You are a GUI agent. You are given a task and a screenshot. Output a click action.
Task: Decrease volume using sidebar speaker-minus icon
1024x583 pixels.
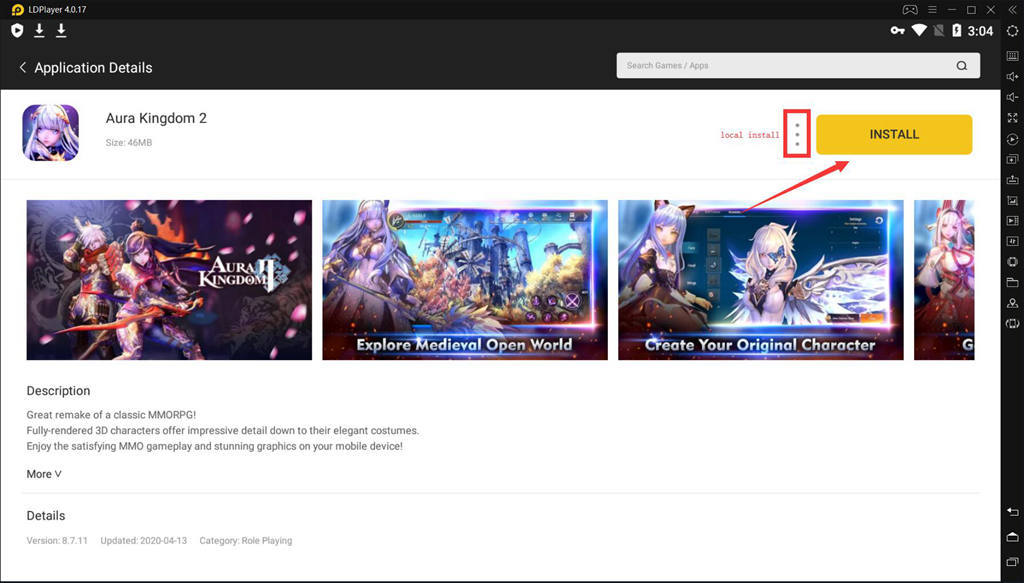click(x=1012, y=97)
